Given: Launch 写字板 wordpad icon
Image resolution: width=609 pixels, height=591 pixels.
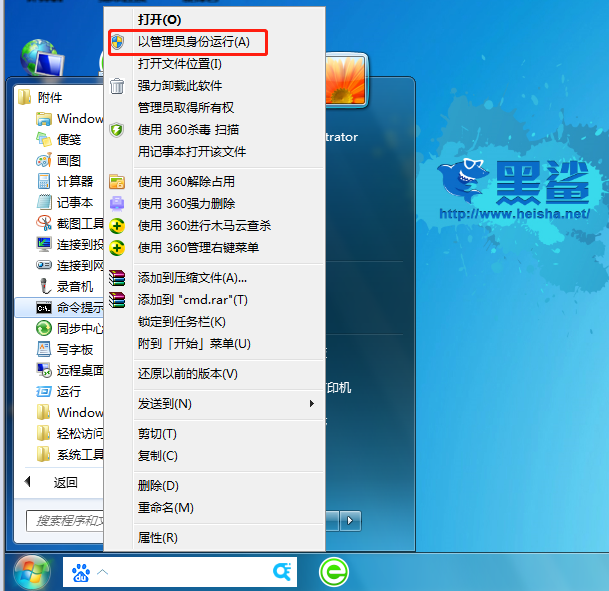Looking at the screenshot, I should (x=44, y=349).
